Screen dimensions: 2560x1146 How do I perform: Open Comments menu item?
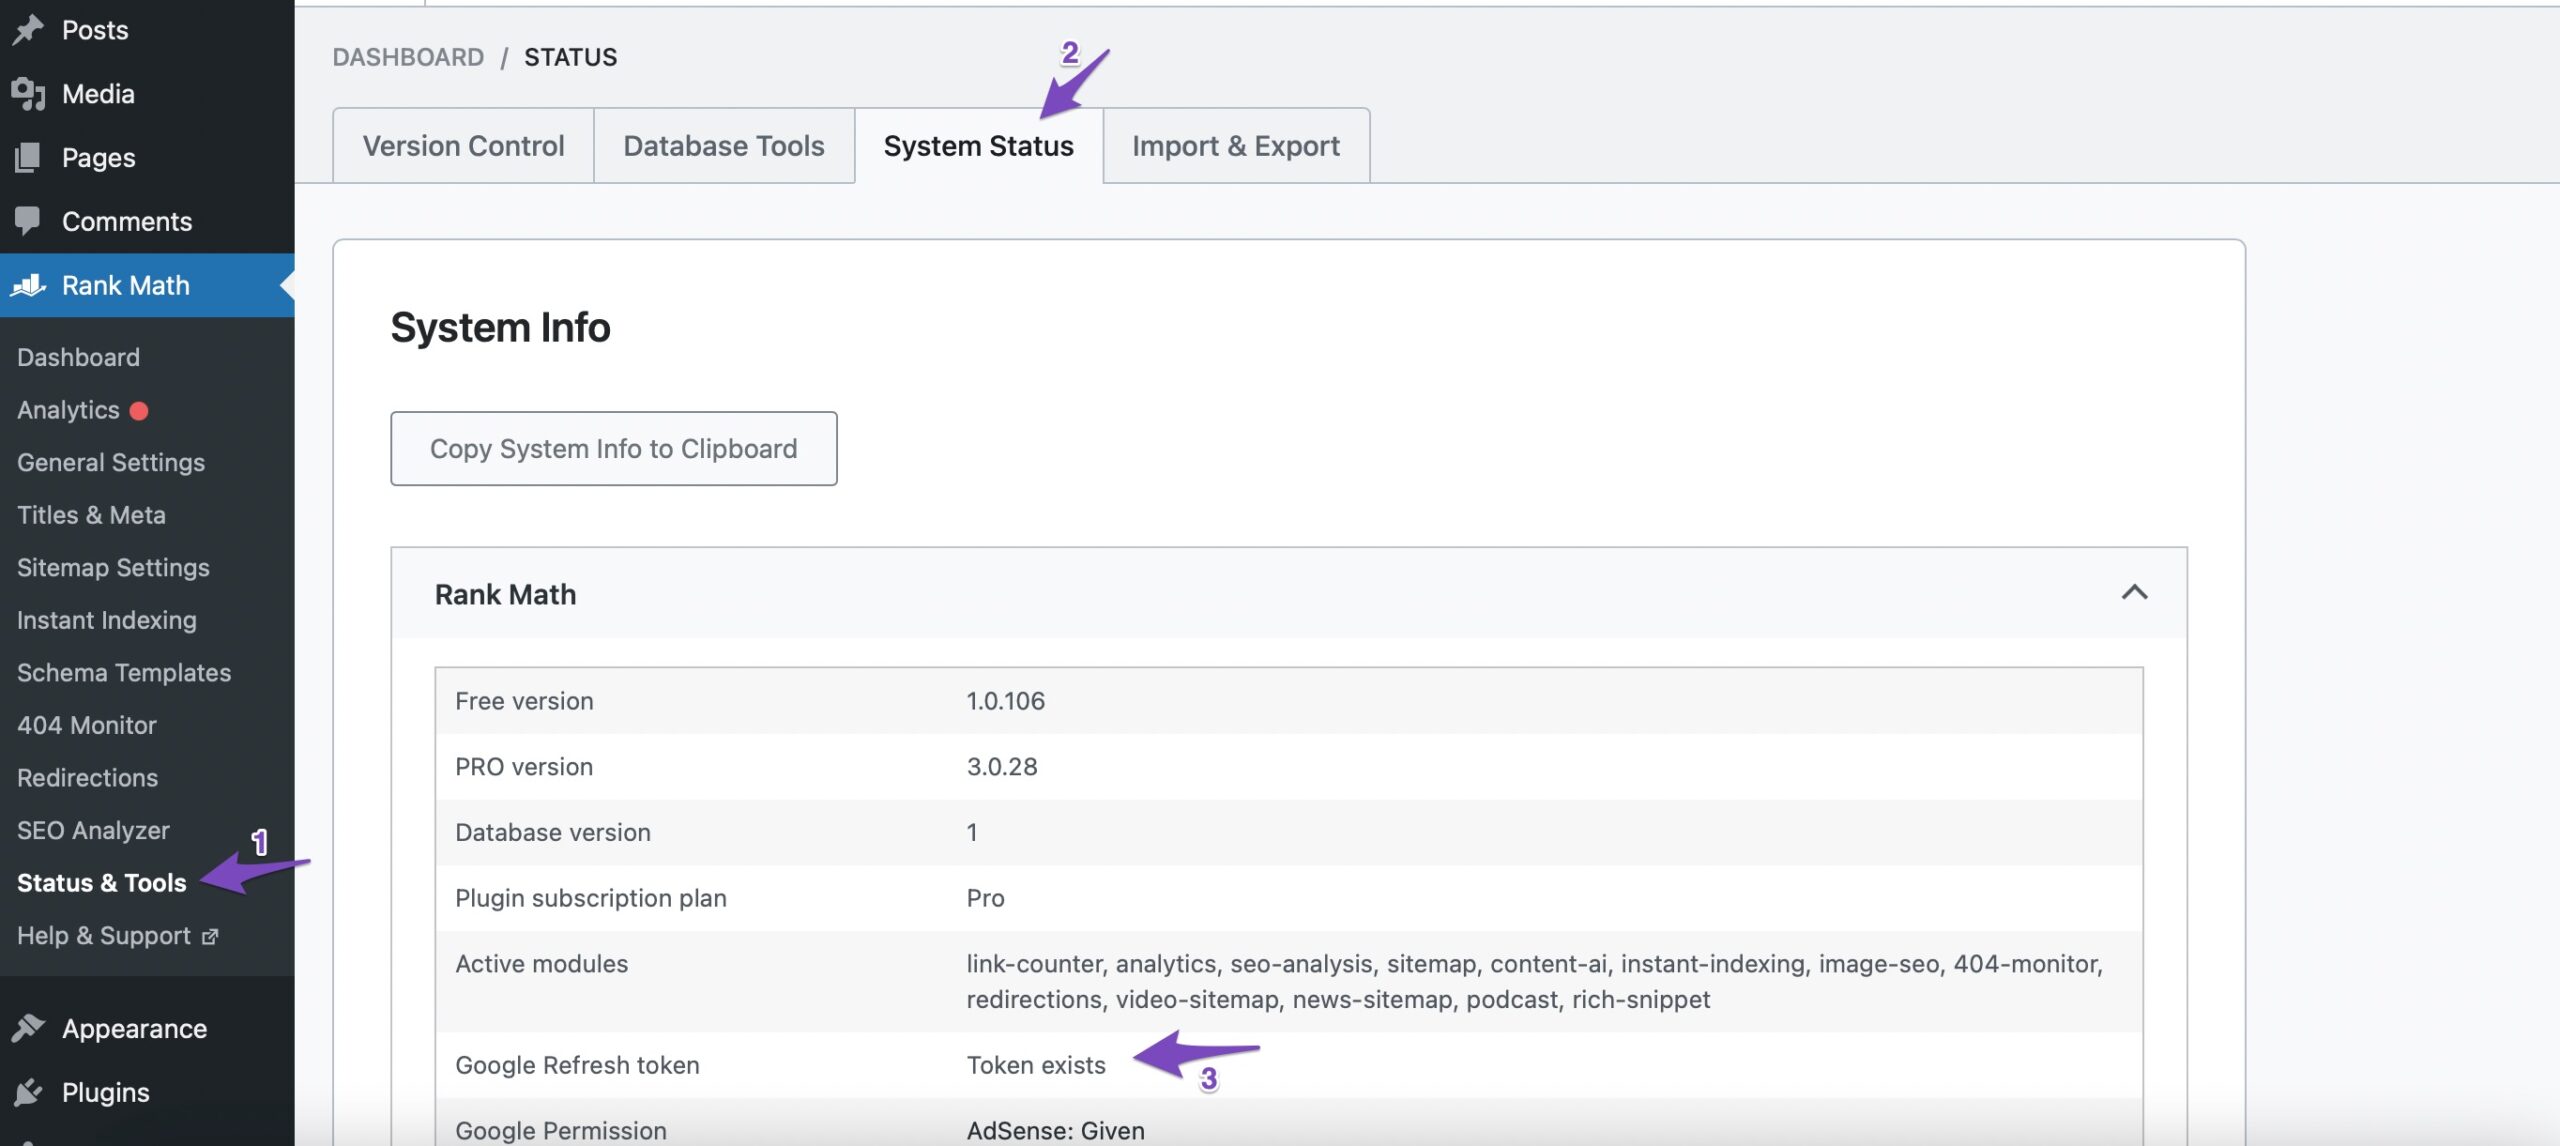tap(147, 221)
